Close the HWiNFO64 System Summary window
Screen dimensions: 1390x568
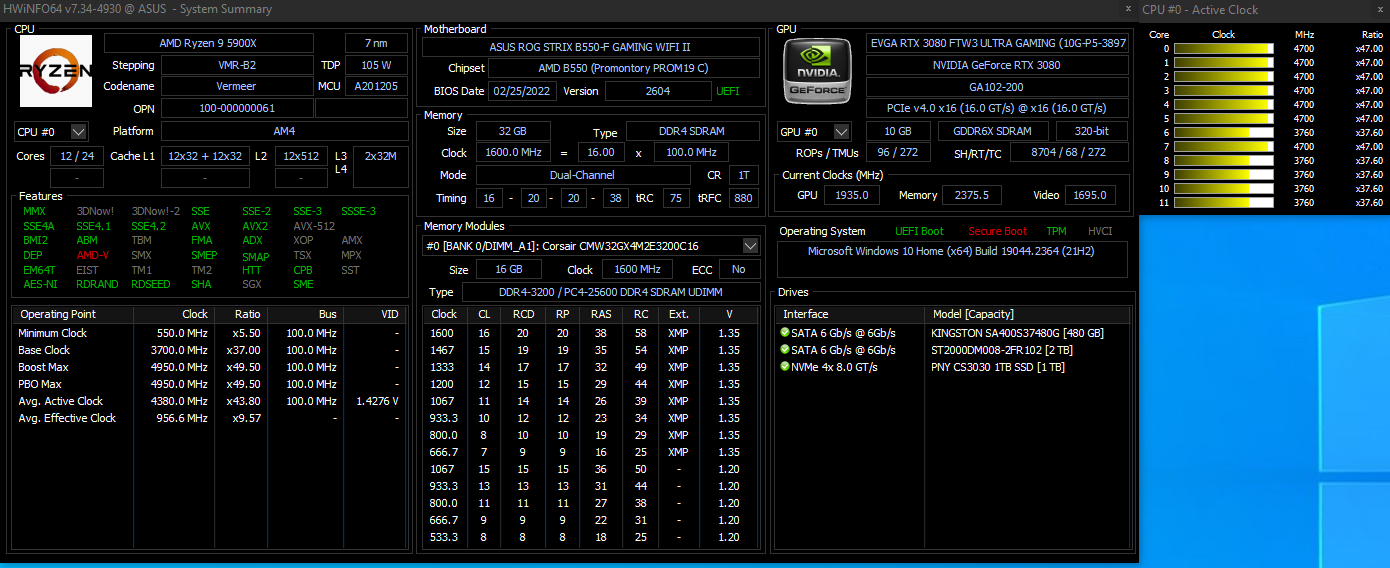pyautogui.click(x=1126, y=9)
